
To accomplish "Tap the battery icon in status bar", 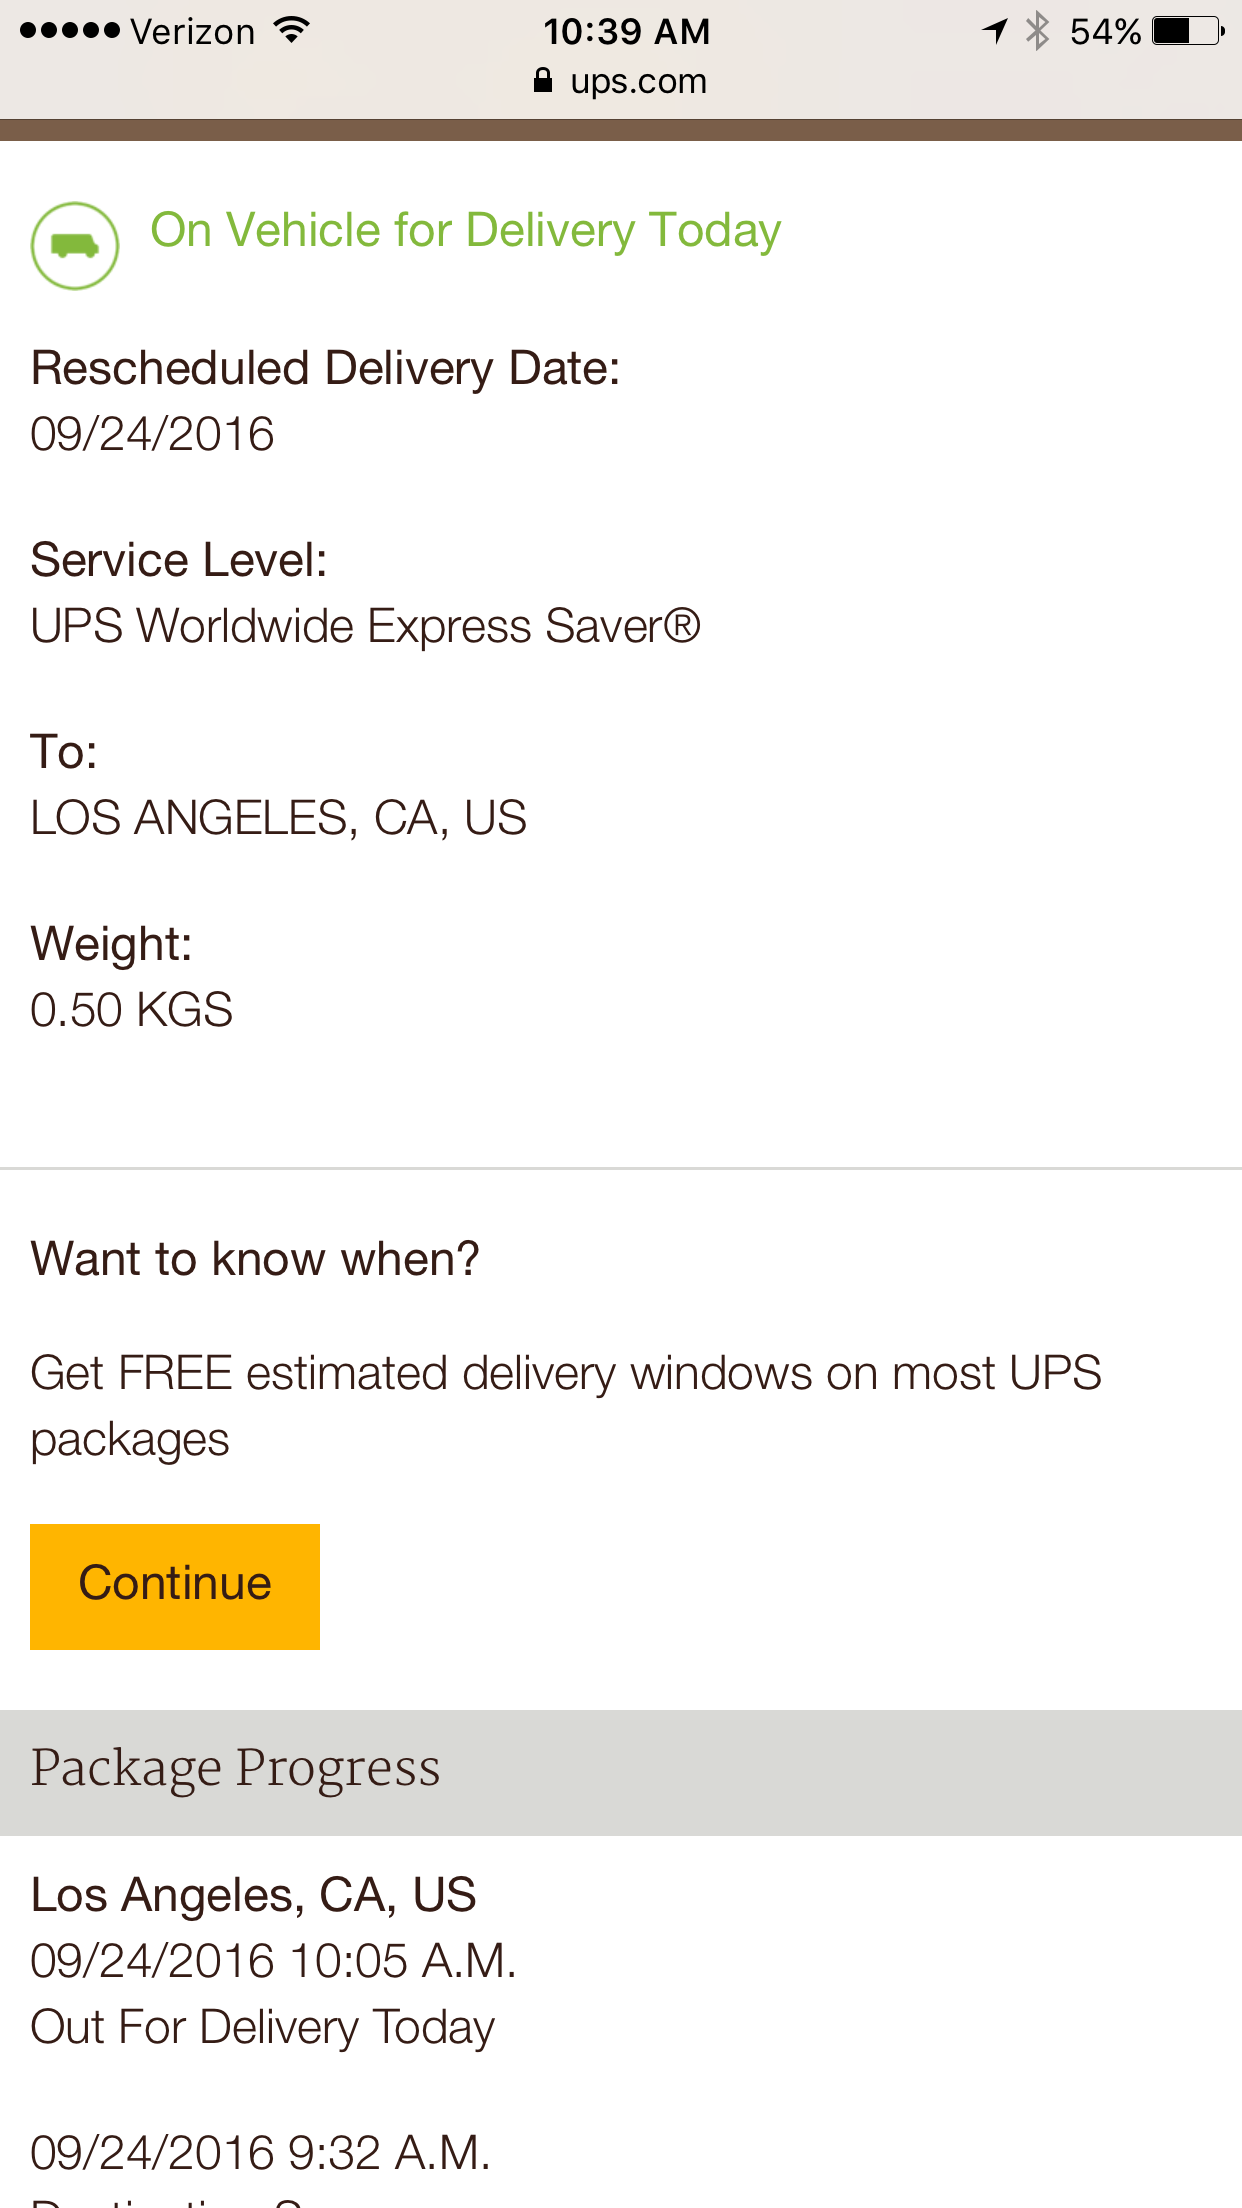I will (x=1188, y=31).
